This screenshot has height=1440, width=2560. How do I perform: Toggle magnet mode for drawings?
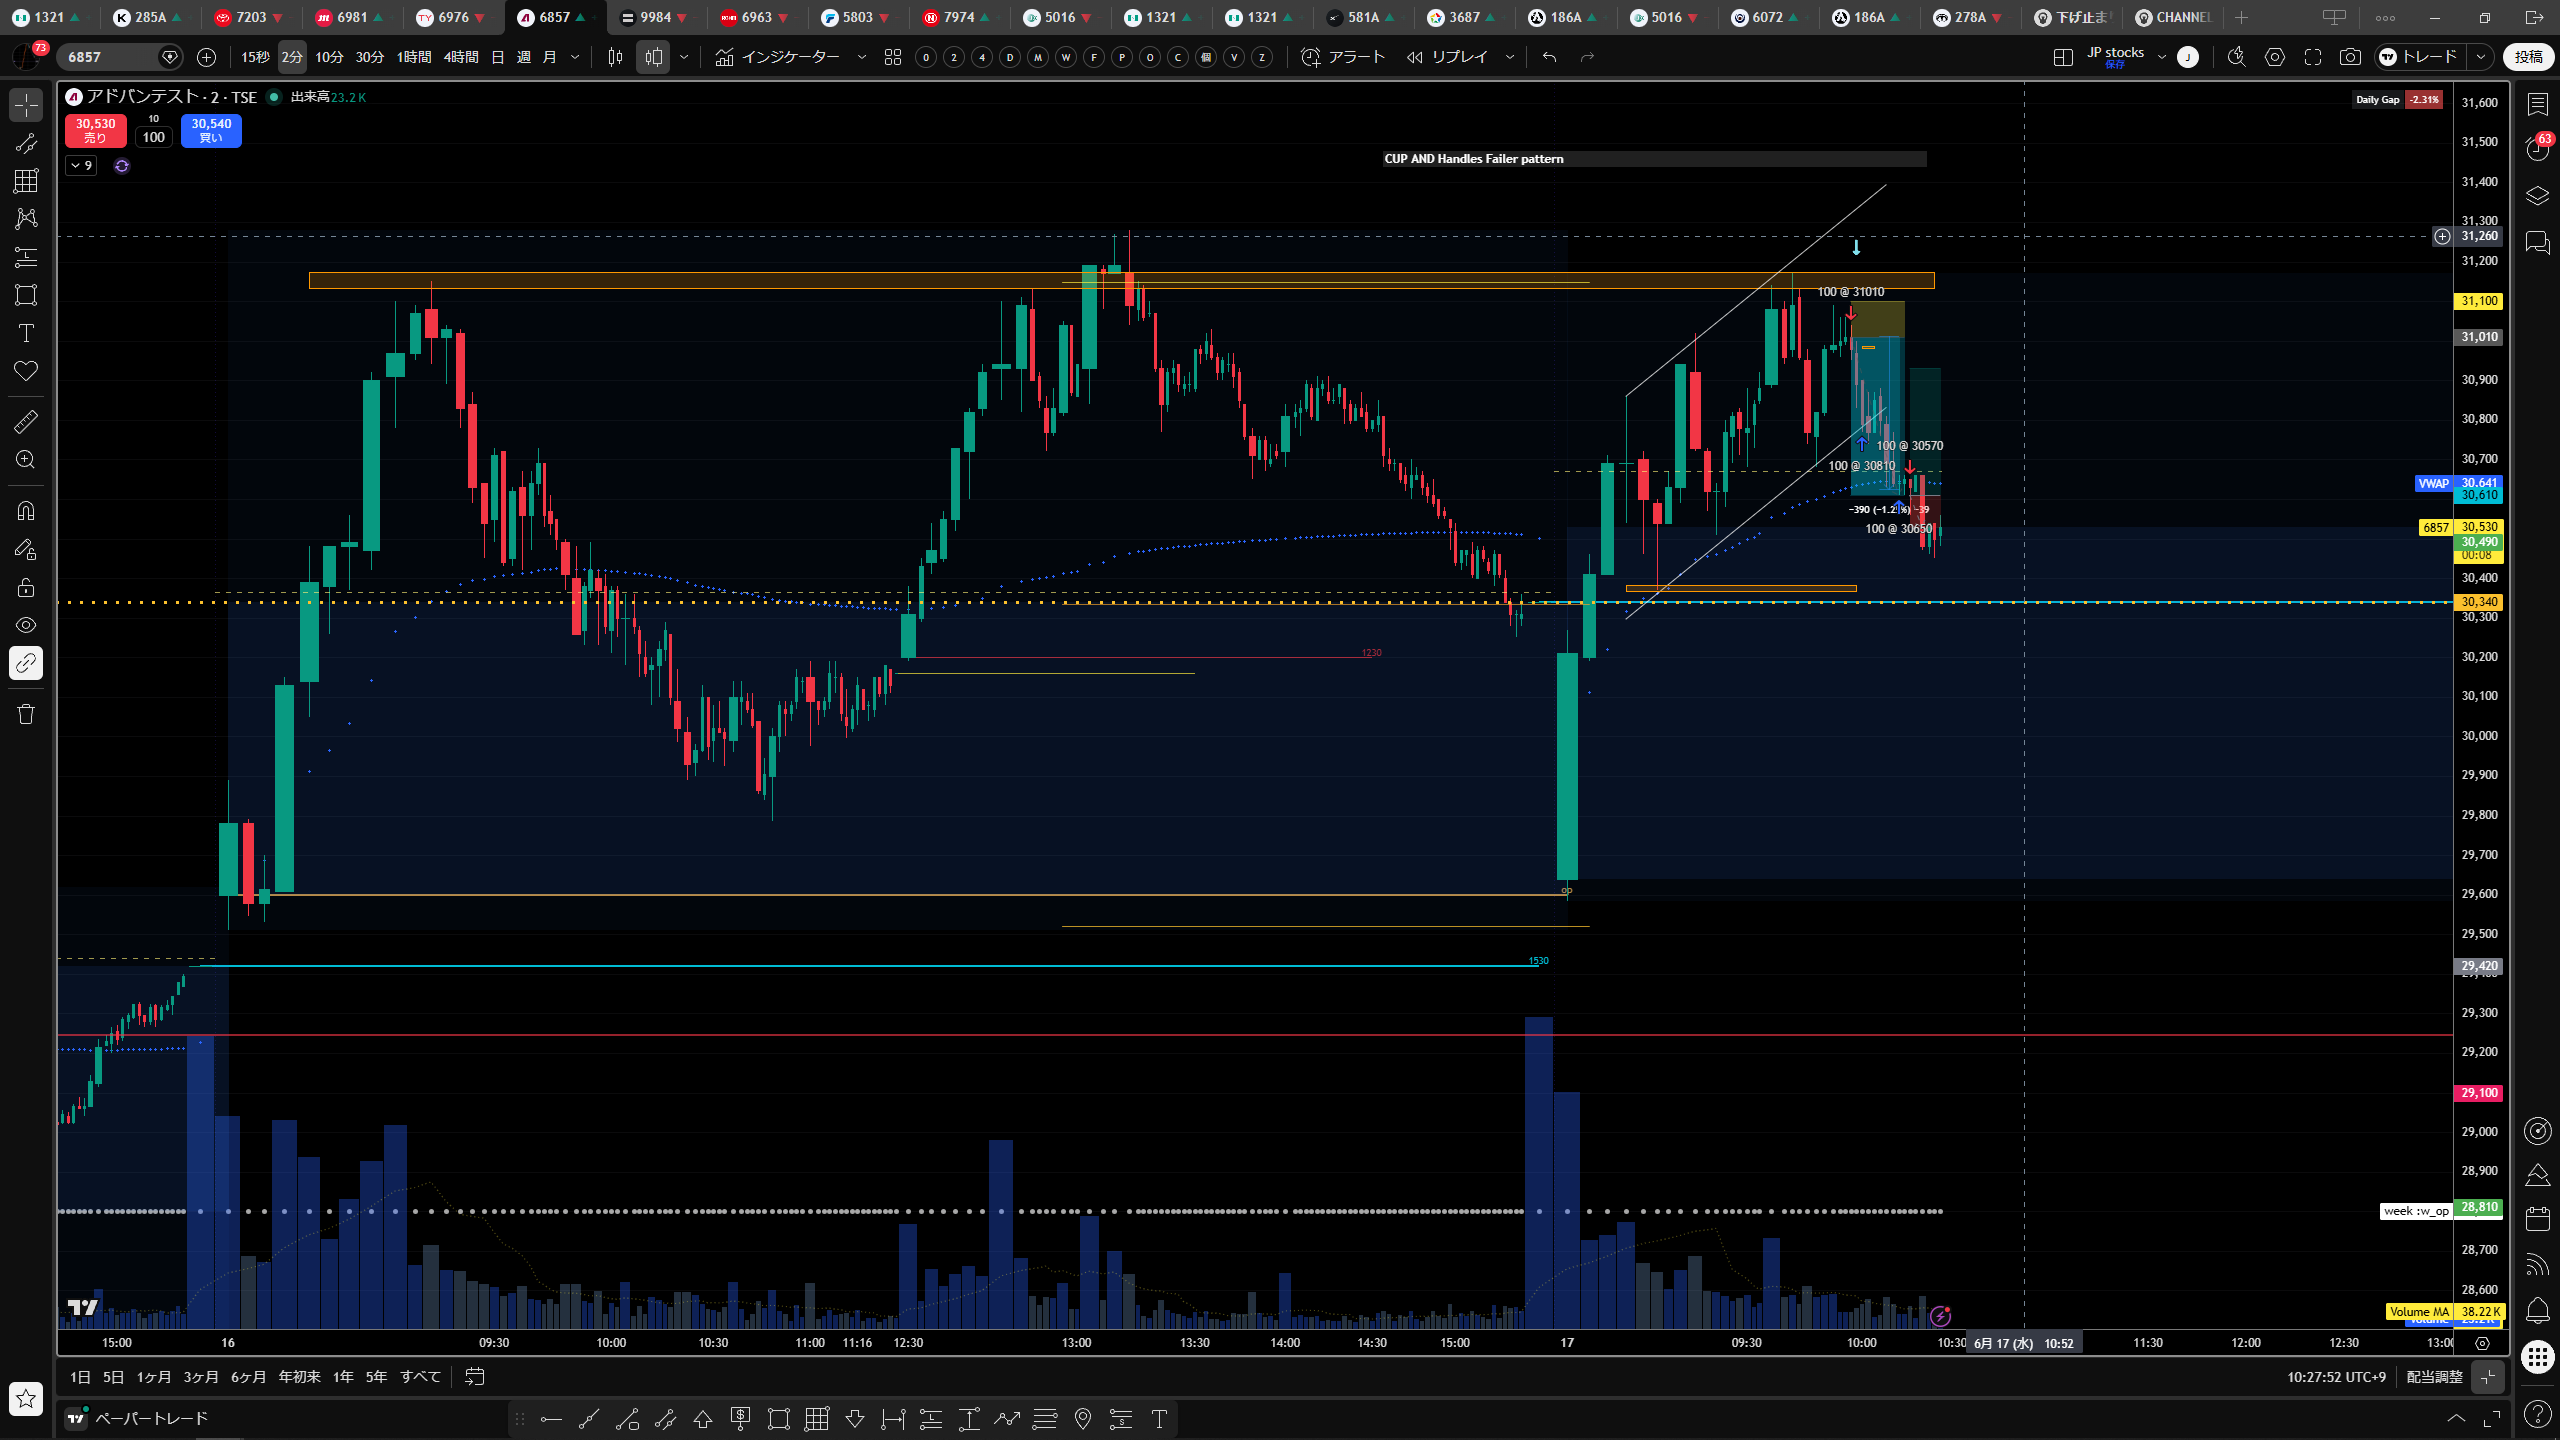26,511
